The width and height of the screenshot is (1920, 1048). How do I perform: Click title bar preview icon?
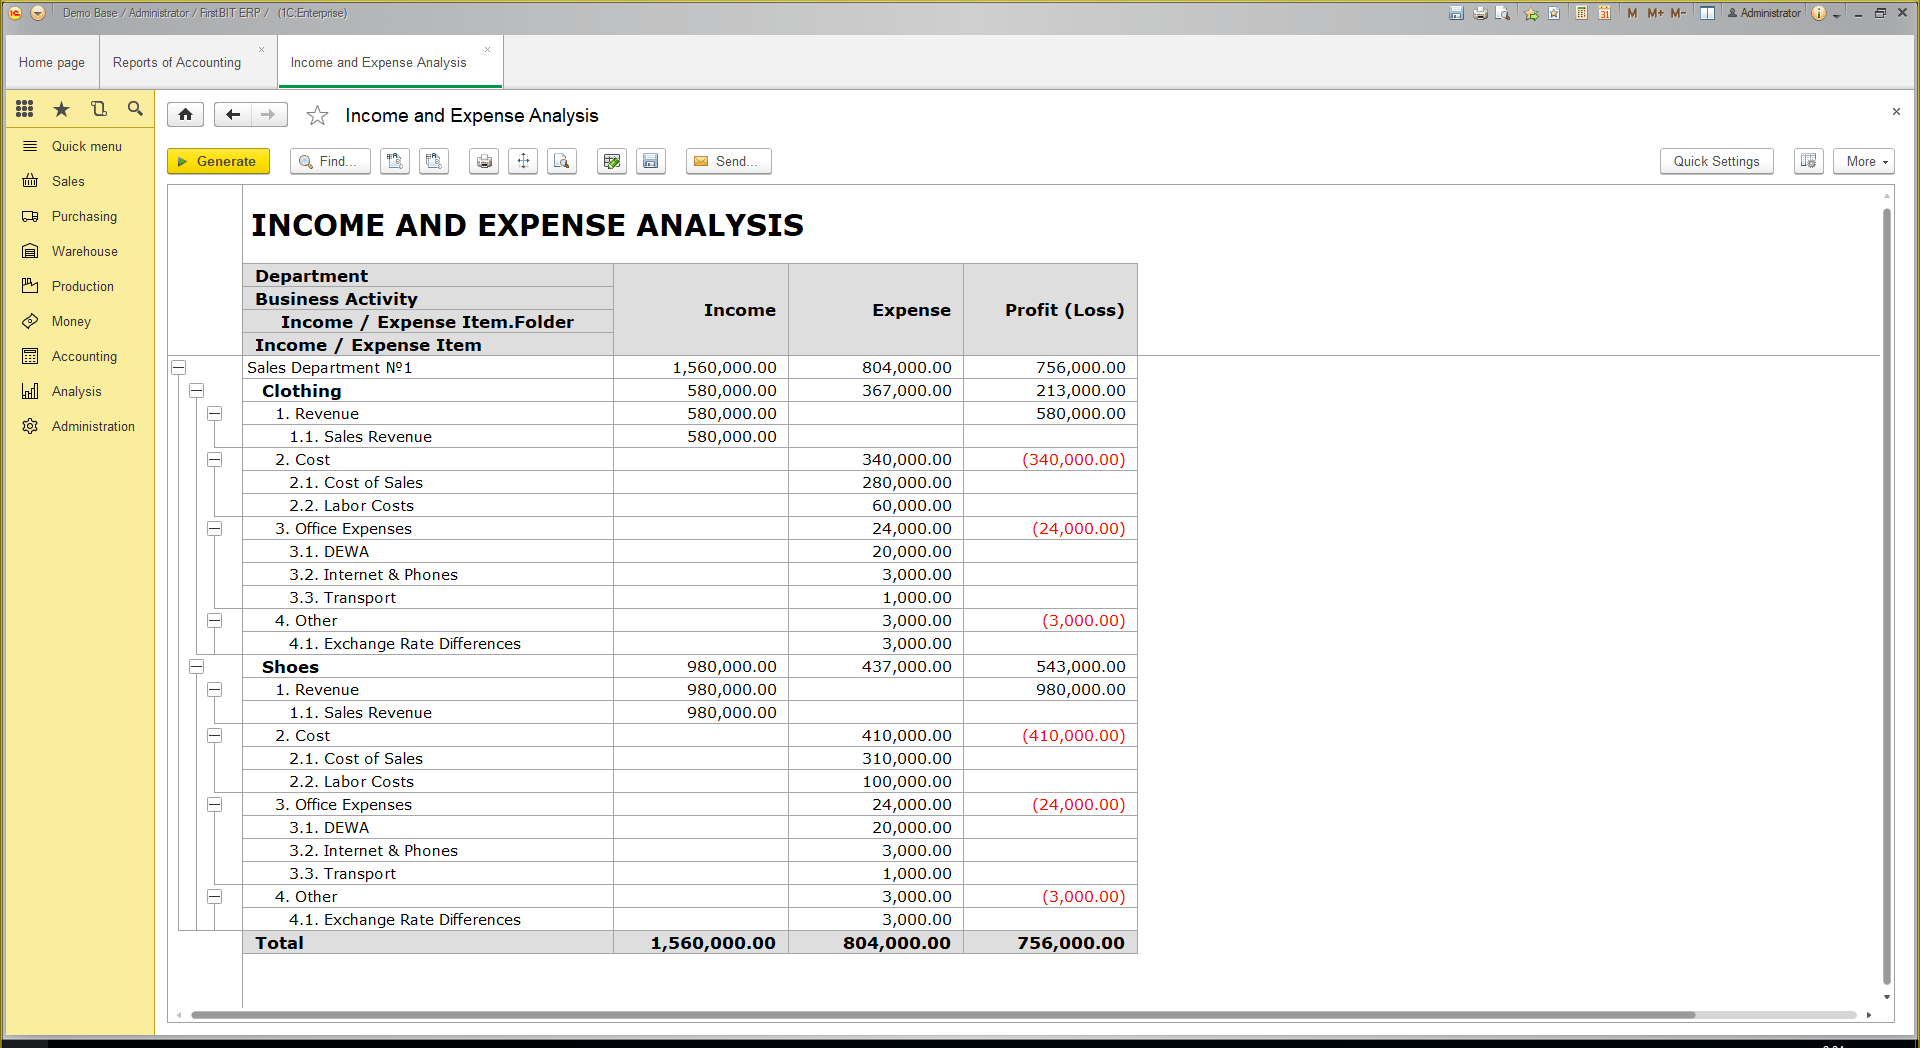click(x=1503, y=13)
